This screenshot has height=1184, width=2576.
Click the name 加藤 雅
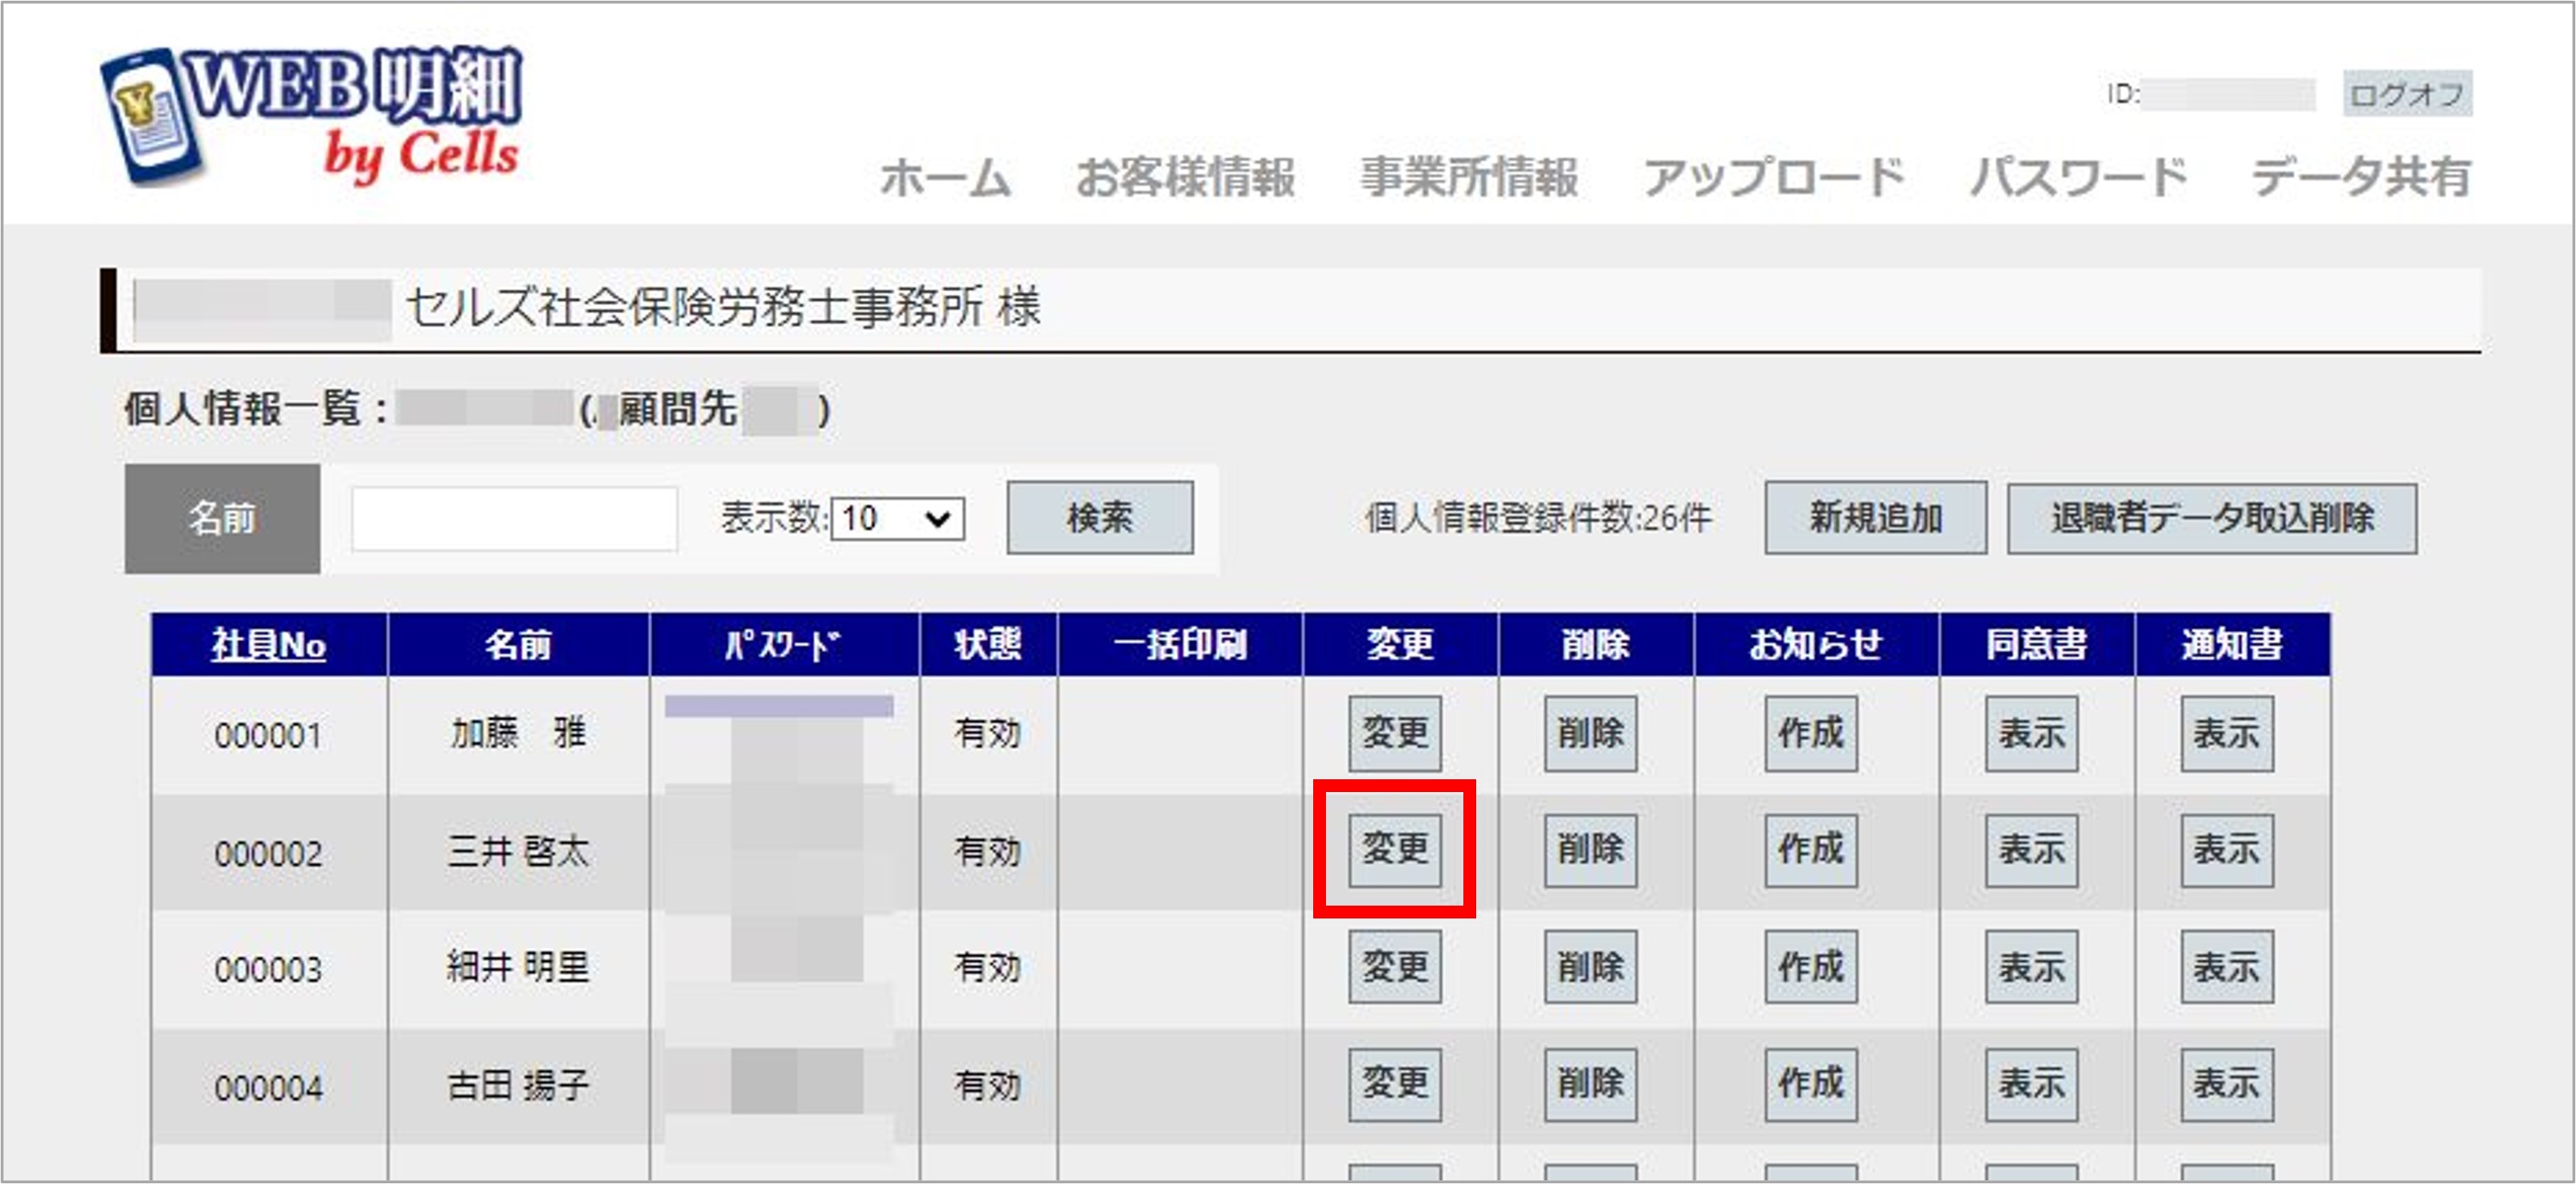click(x=518, y=733)
